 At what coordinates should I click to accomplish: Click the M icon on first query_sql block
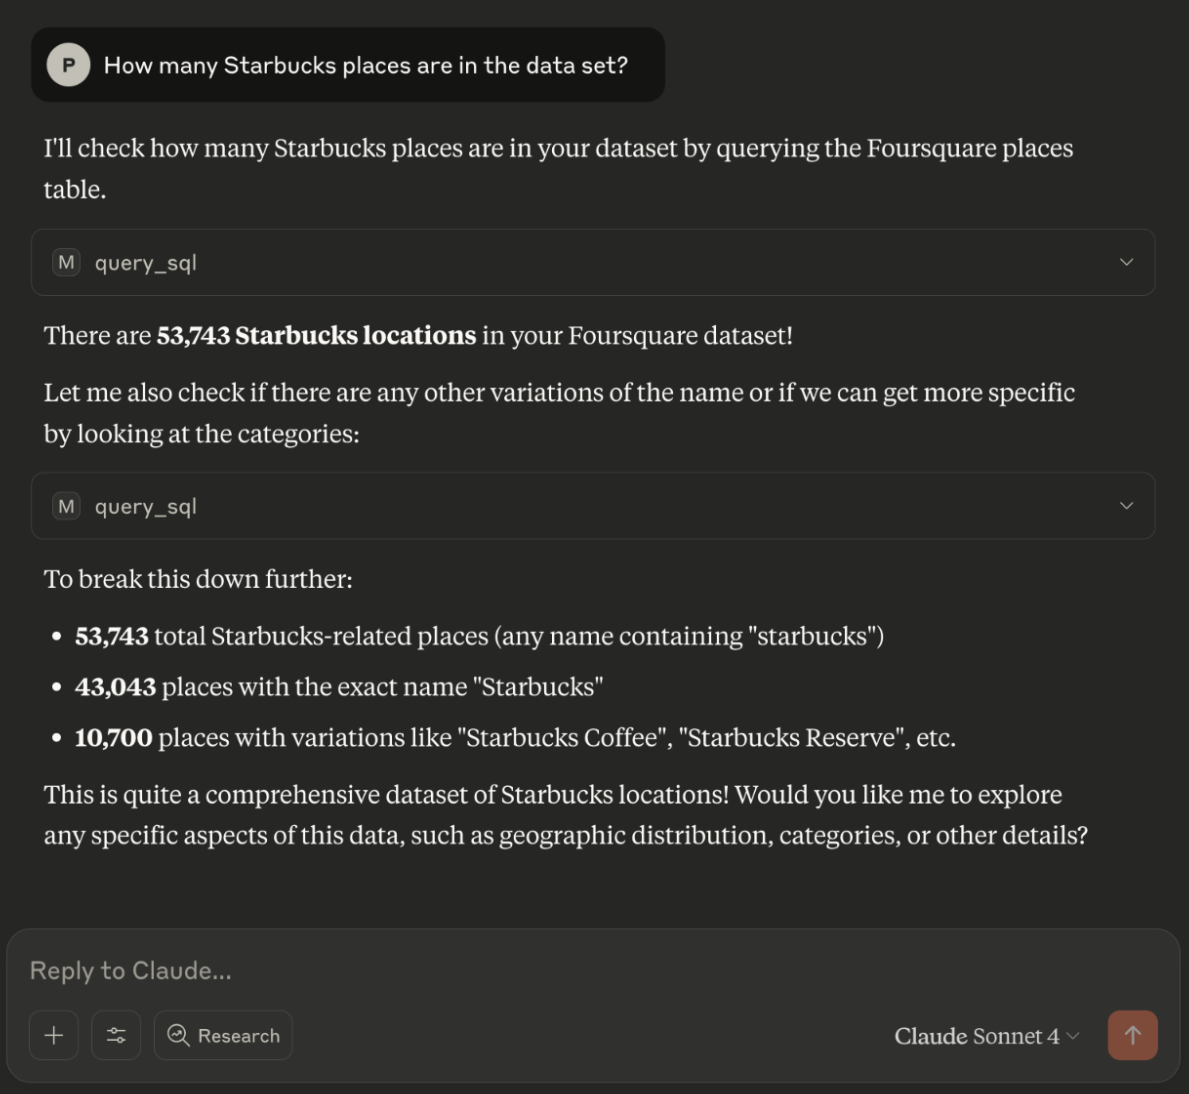point(67,262)
